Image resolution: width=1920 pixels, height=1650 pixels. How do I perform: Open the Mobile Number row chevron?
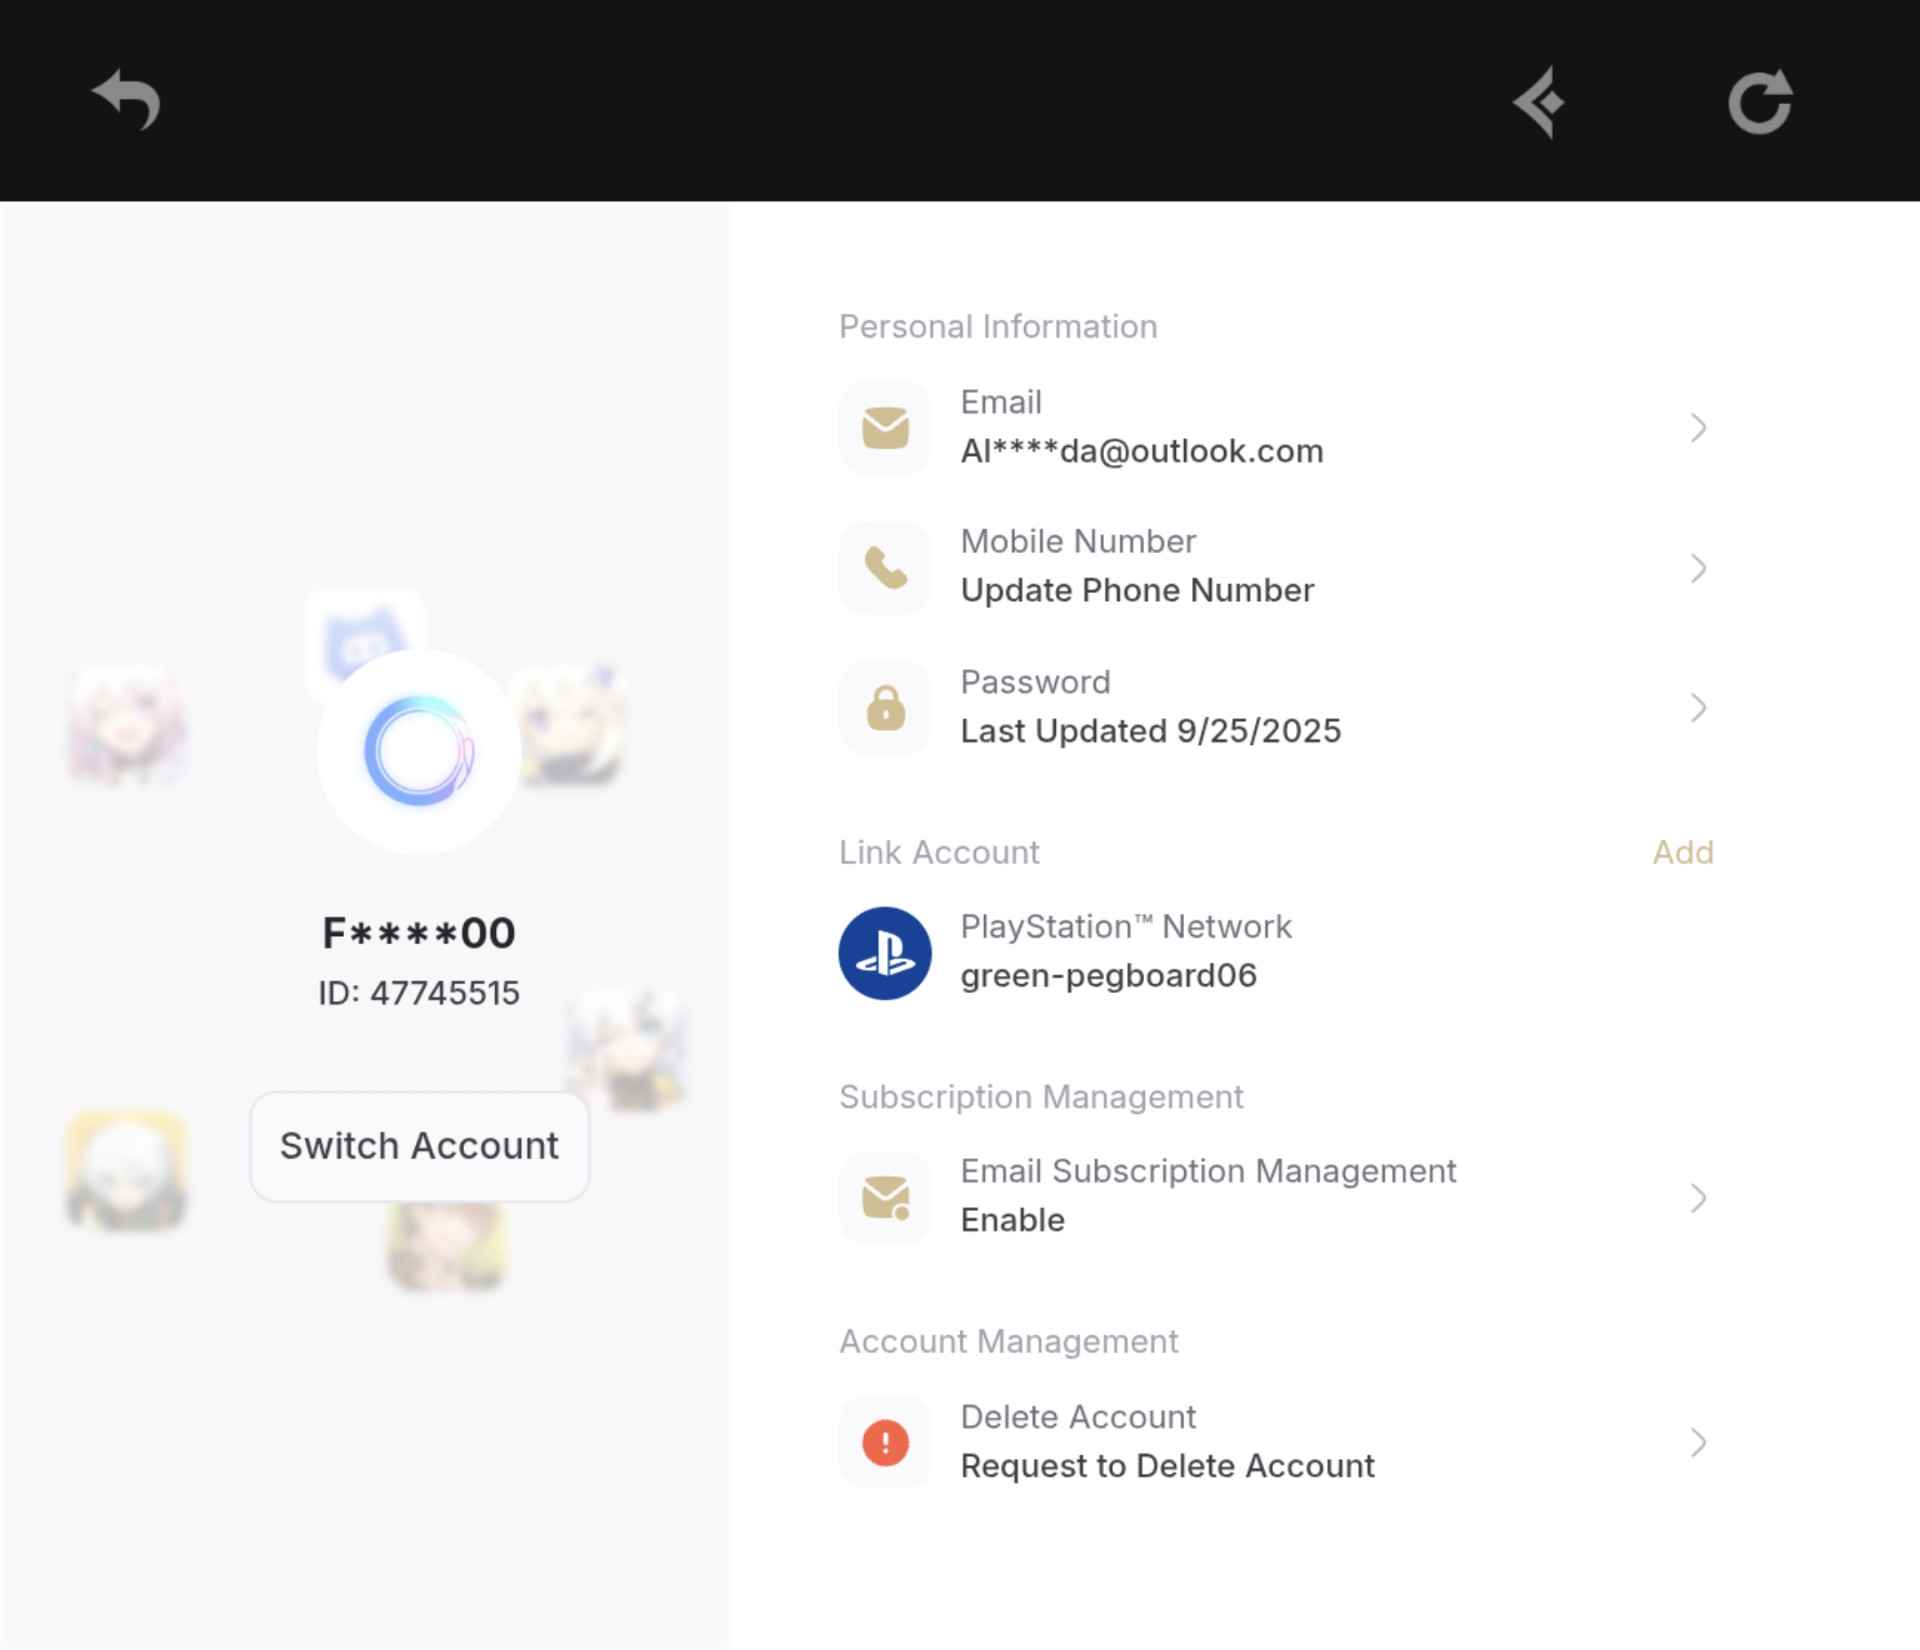[x=1698, y=568]
